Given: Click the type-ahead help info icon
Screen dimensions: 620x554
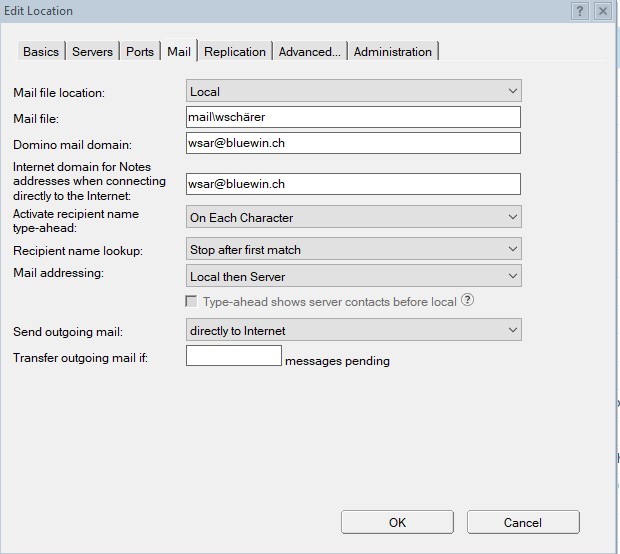Looking at the screenshot, I should (467, 301).
